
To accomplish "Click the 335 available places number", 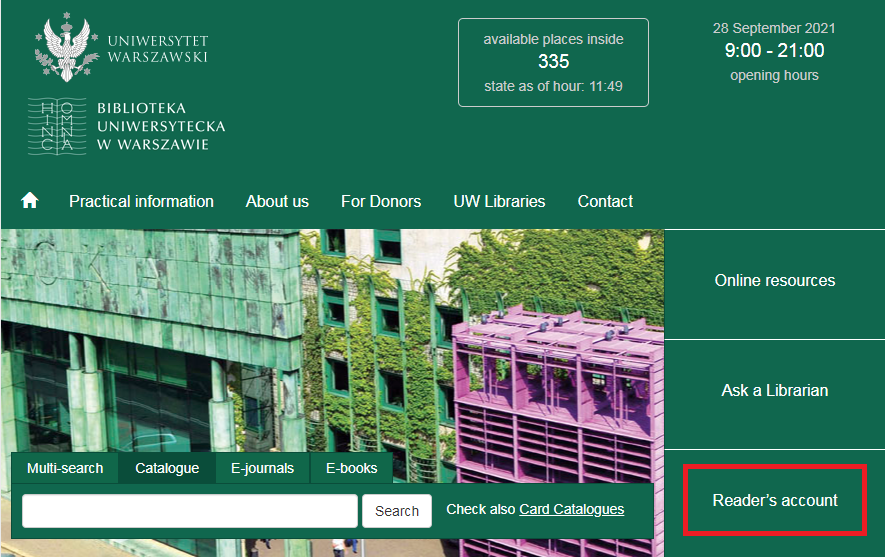I will (x=553, y=62).
